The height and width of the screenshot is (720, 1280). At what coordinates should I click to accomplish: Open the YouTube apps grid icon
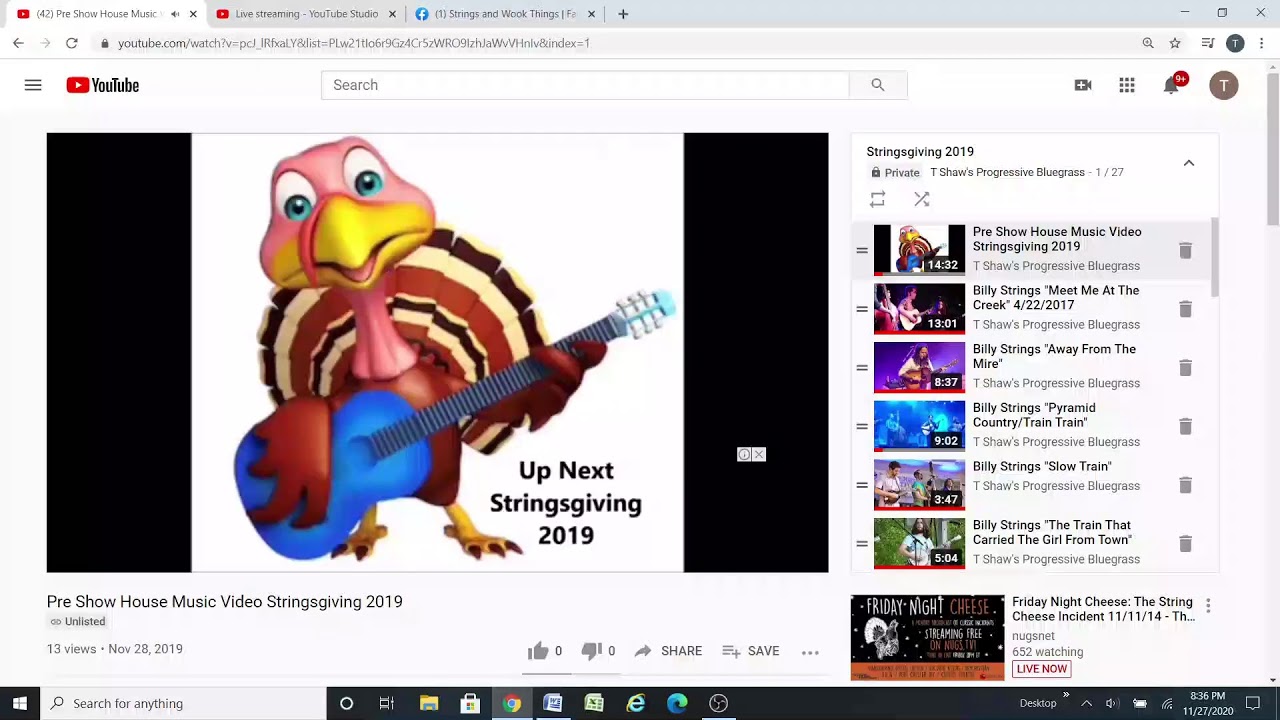click(1127, 85)
